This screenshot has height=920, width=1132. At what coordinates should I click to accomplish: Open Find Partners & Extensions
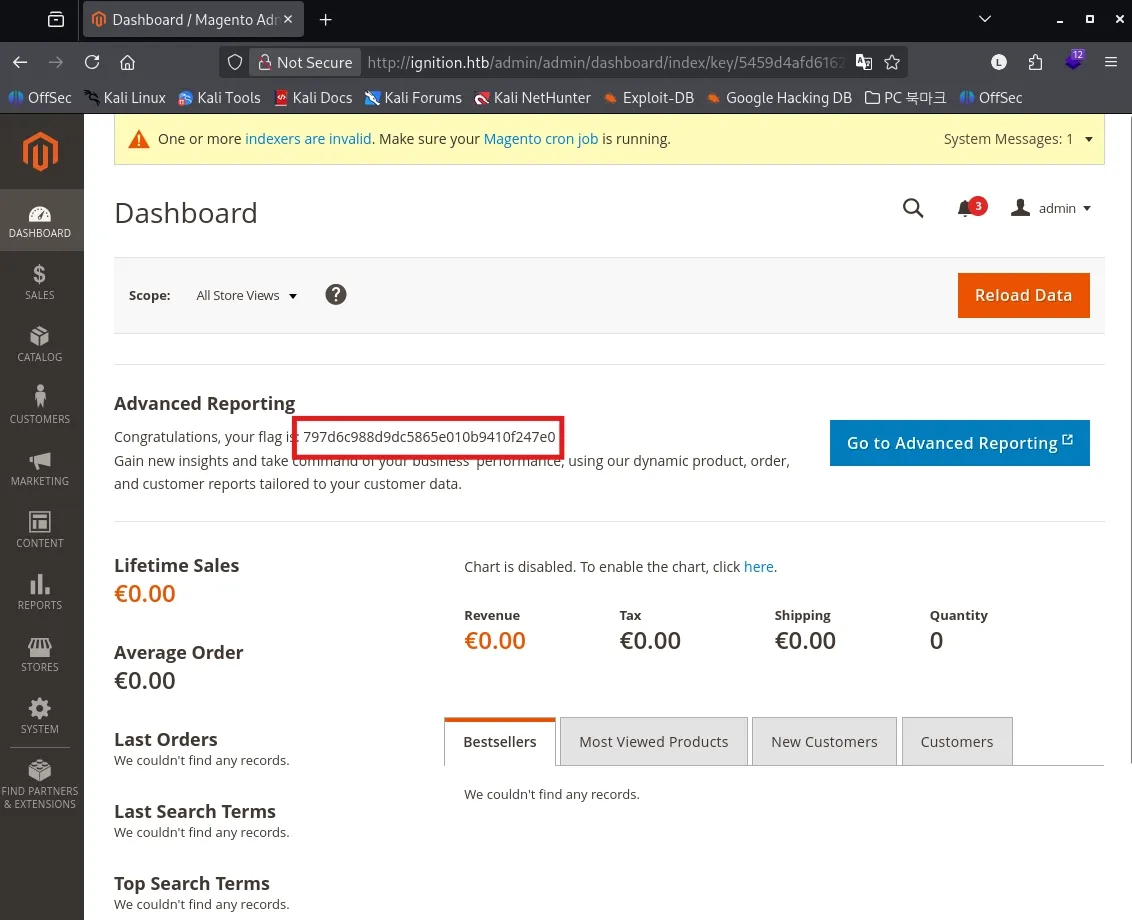click(40, 784)
